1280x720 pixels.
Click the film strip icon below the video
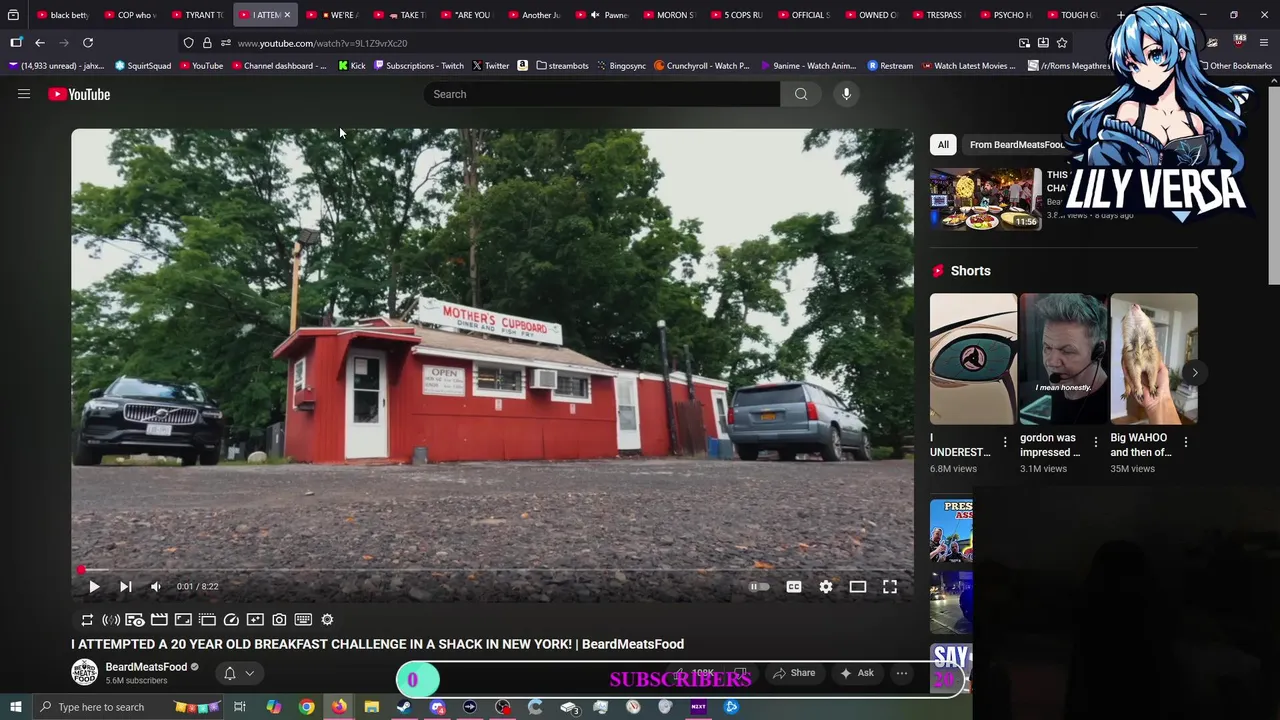(x=159, y=620)
